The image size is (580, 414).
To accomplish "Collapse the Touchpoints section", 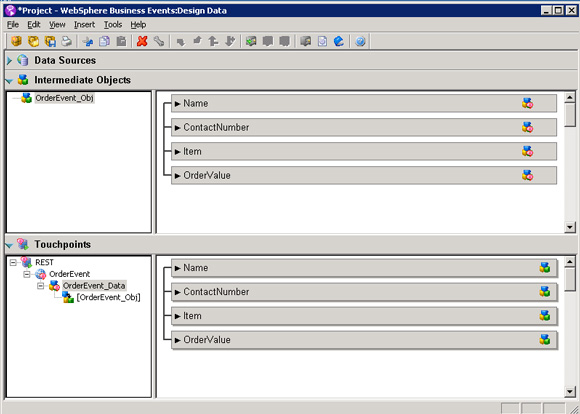I will [9, 245].
